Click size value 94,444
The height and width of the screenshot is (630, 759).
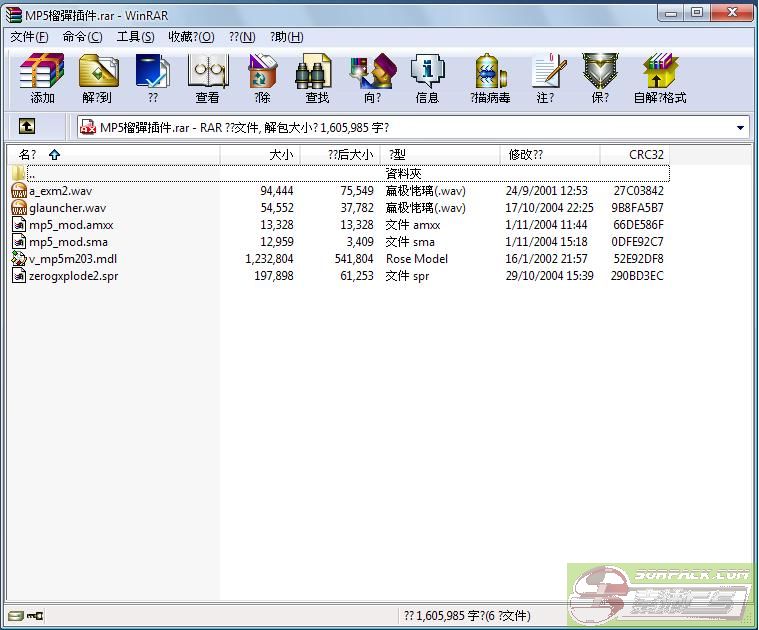coord(276,191)
